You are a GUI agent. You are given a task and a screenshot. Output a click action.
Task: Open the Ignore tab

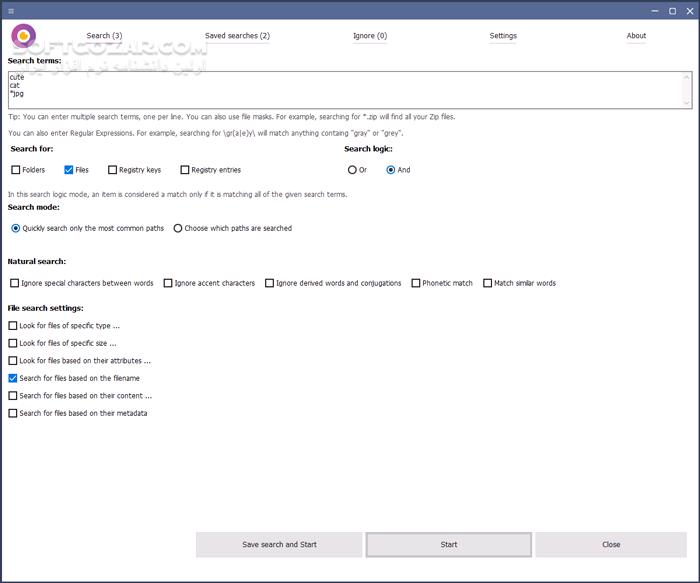tap(369, 36)
